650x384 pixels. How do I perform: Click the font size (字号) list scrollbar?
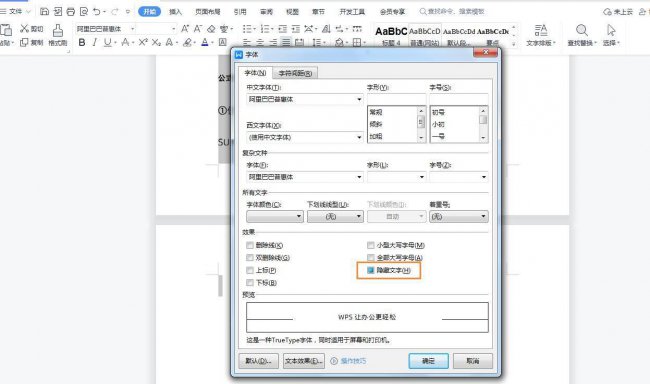483,124
